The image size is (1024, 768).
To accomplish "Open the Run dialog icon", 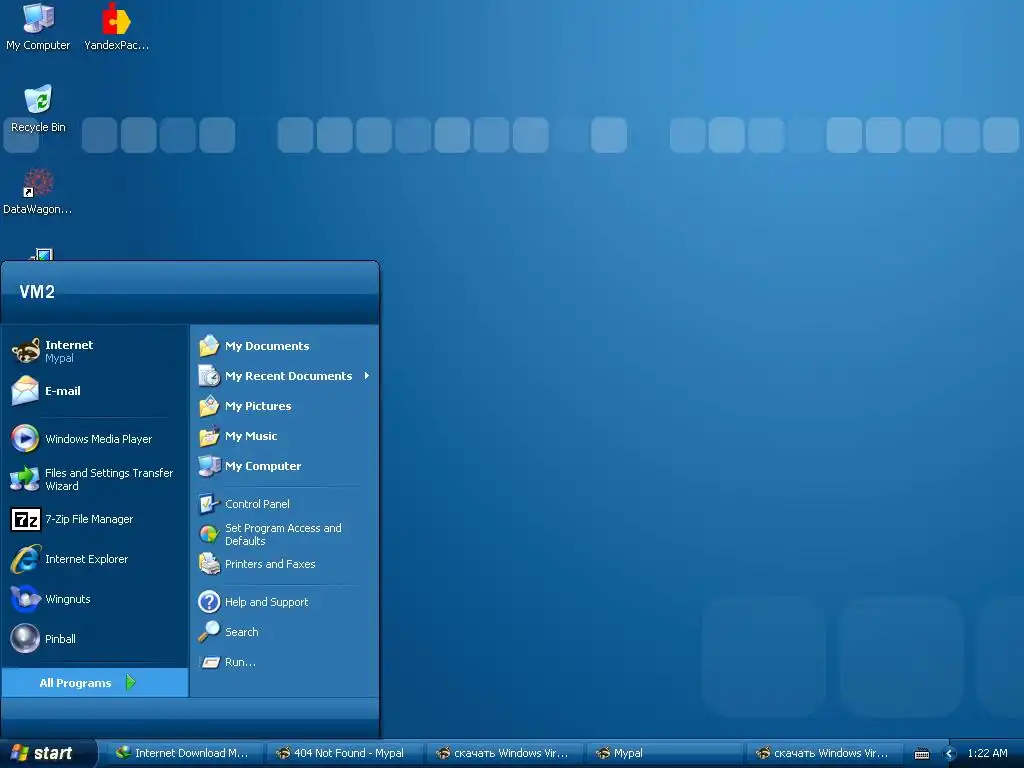I will pyautogui.click(x=209, y=662).
